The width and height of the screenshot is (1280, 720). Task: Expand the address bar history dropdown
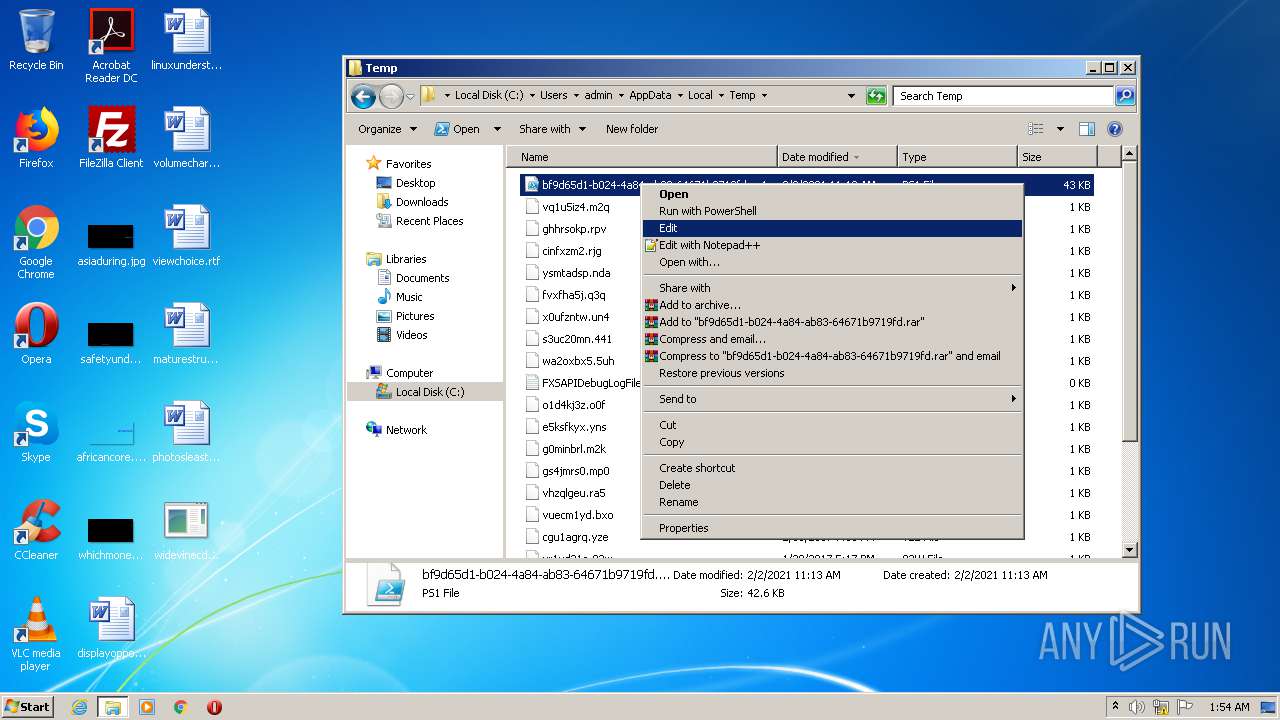pyautogui.click(x=851, y=96)
